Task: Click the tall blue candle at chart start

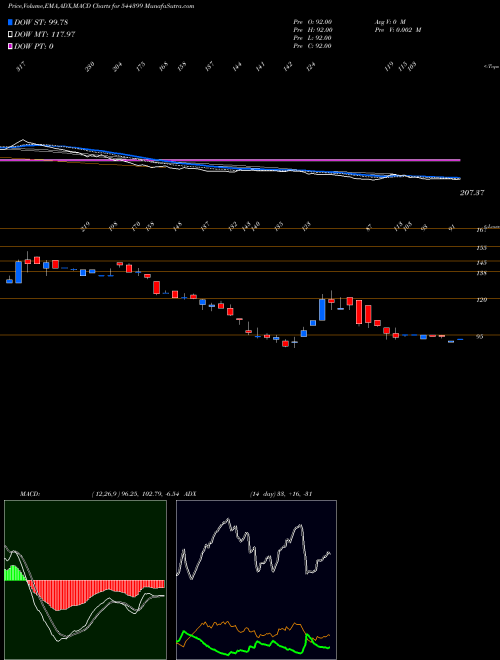Action: point(19,272)
